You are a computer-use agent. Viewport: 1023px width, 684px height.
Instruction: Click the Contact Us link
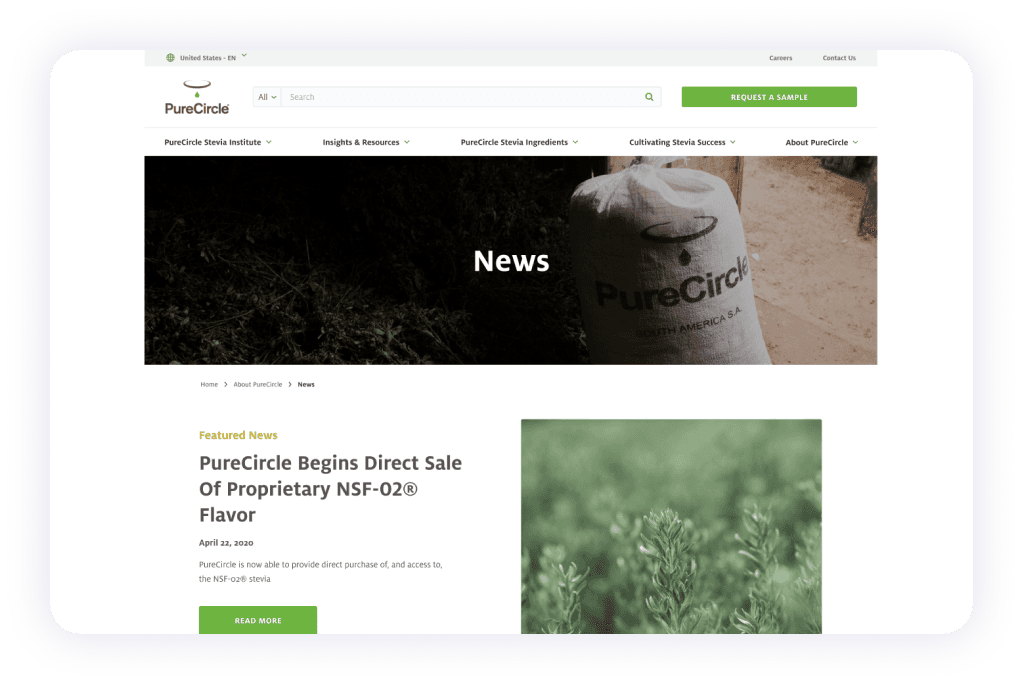(x=838, y=57)
